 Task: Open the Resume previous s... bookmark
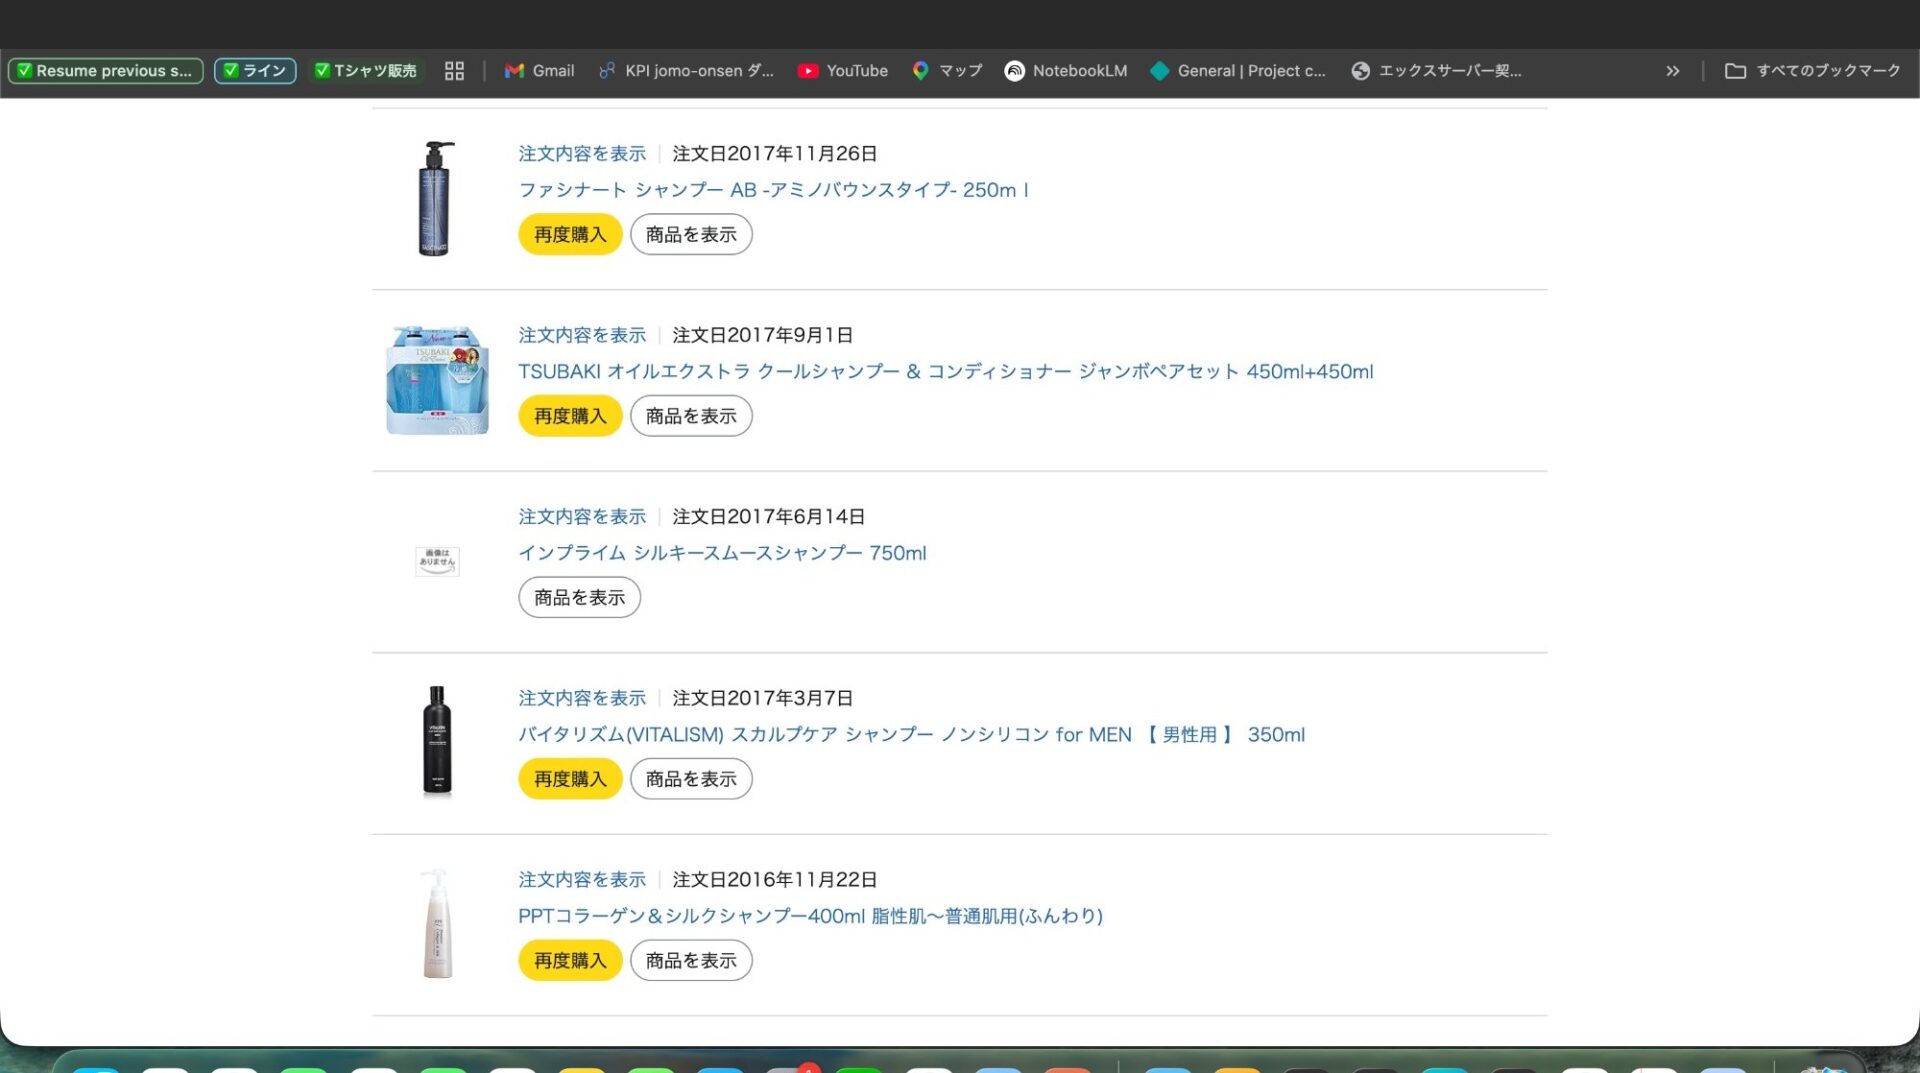(105, 71)
